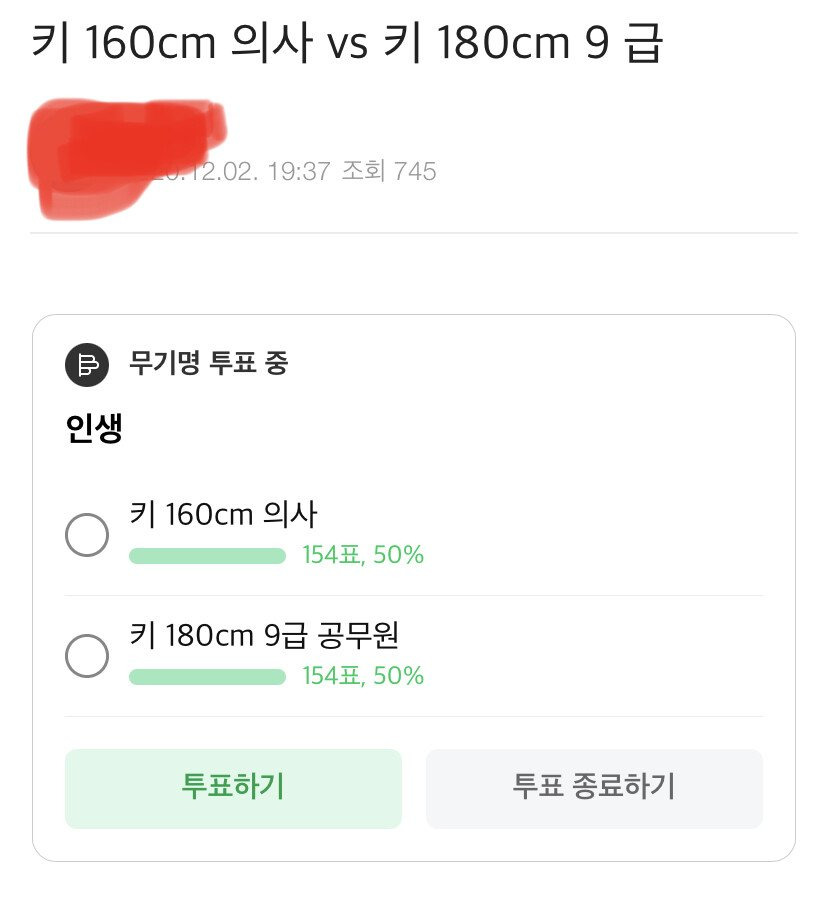Click the 조회 745 view count

coord(389,171)
